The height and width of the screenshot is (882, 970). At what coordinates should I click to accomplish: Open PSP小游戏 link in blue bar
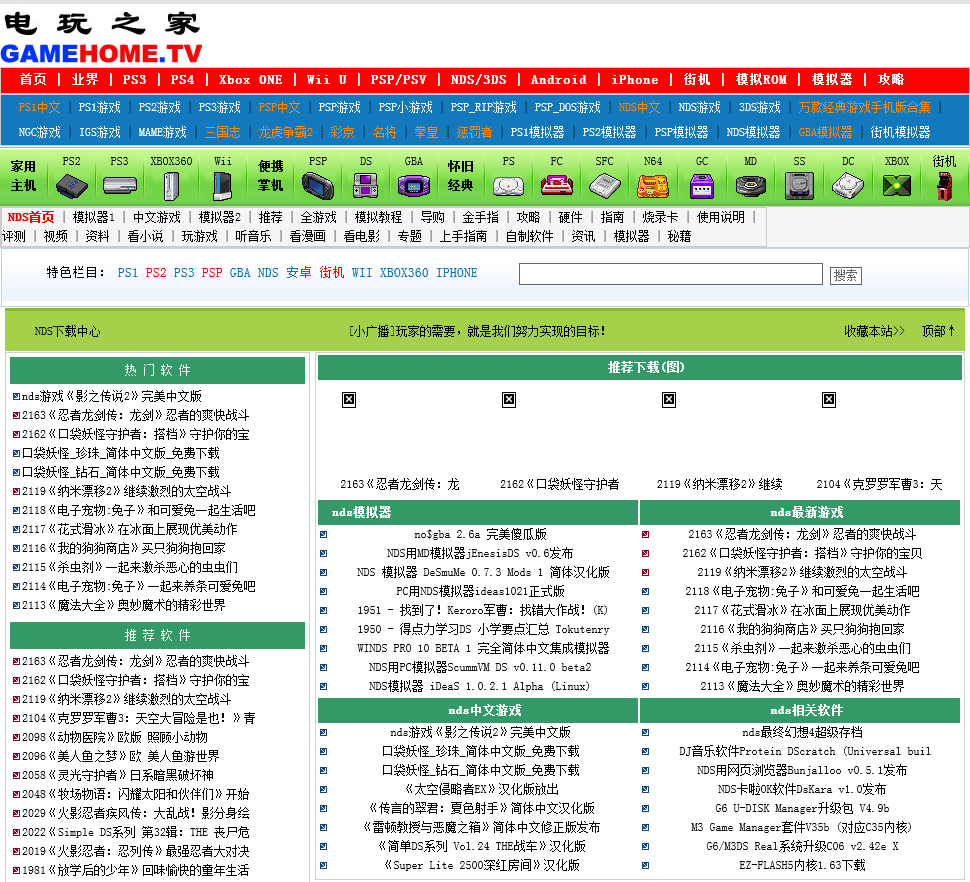pos(405,107)
